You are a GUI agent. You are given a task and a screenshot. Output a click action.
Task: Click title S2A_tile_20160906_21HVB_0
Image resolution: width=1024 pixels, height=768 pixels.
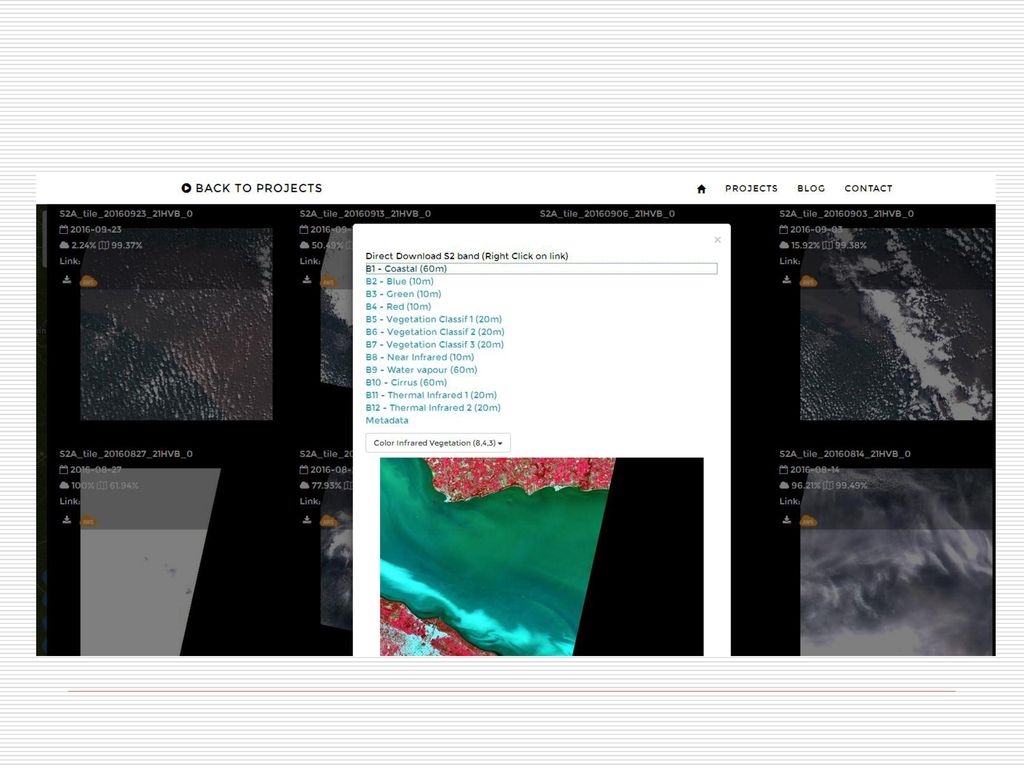(607, 214)
